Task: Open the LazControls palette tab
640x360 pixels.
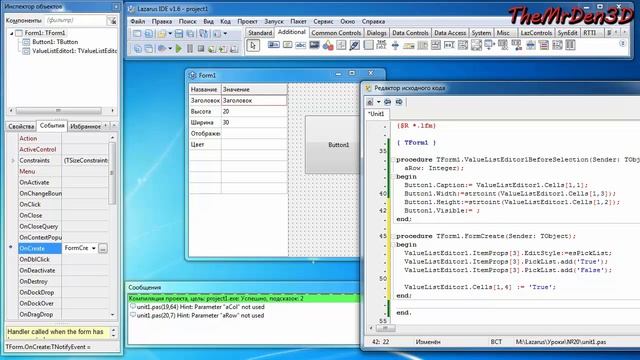Action: coord(536,33)
